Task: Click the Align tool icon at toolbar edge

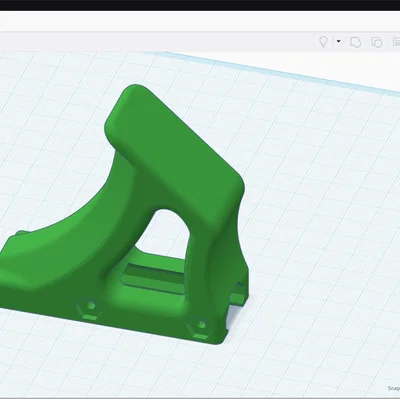Action: tap(396, 42)
